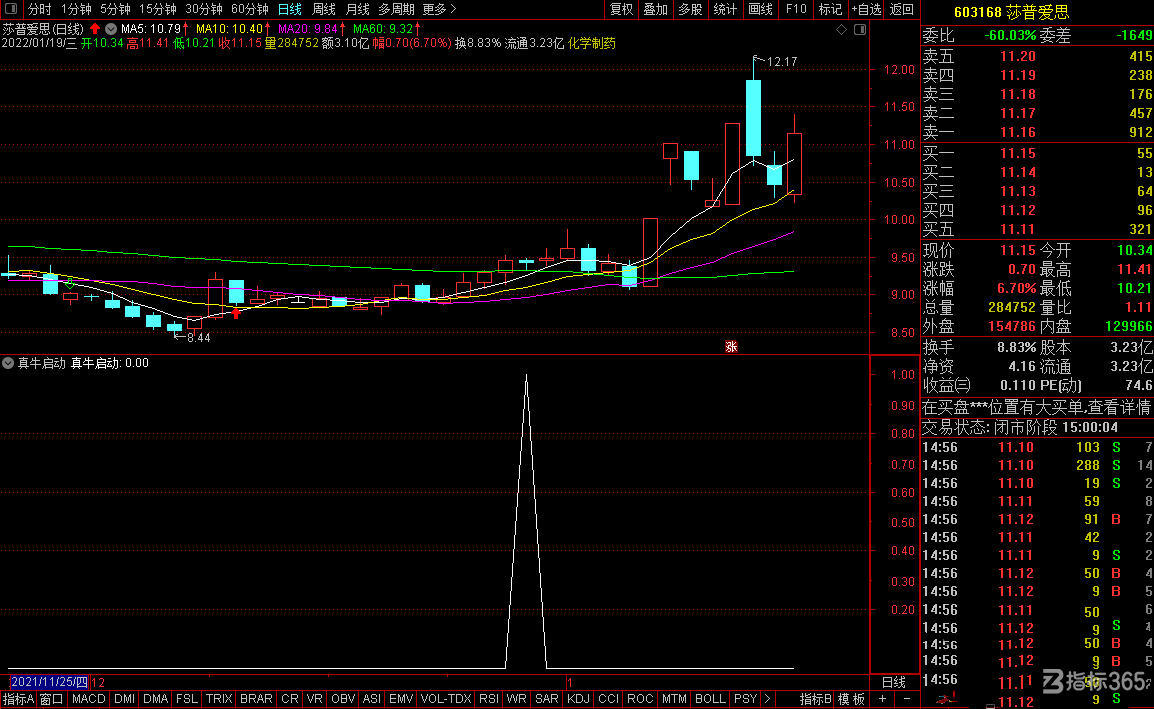Click the panel toggle icon left of 分时
1154x709 pixels.
click(x=10, y=9)
